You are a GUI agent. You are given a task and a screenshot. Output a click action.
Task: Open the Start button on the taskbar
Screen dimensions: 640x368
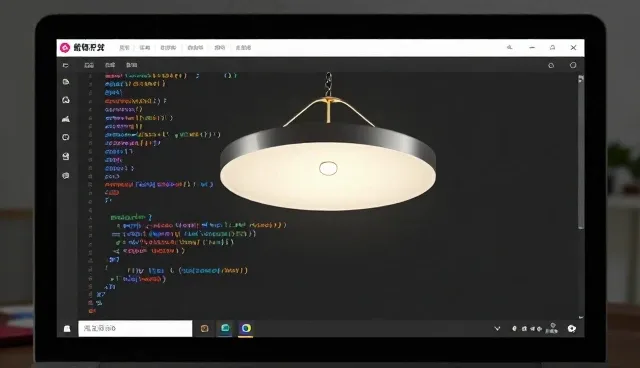click(67, 328)
